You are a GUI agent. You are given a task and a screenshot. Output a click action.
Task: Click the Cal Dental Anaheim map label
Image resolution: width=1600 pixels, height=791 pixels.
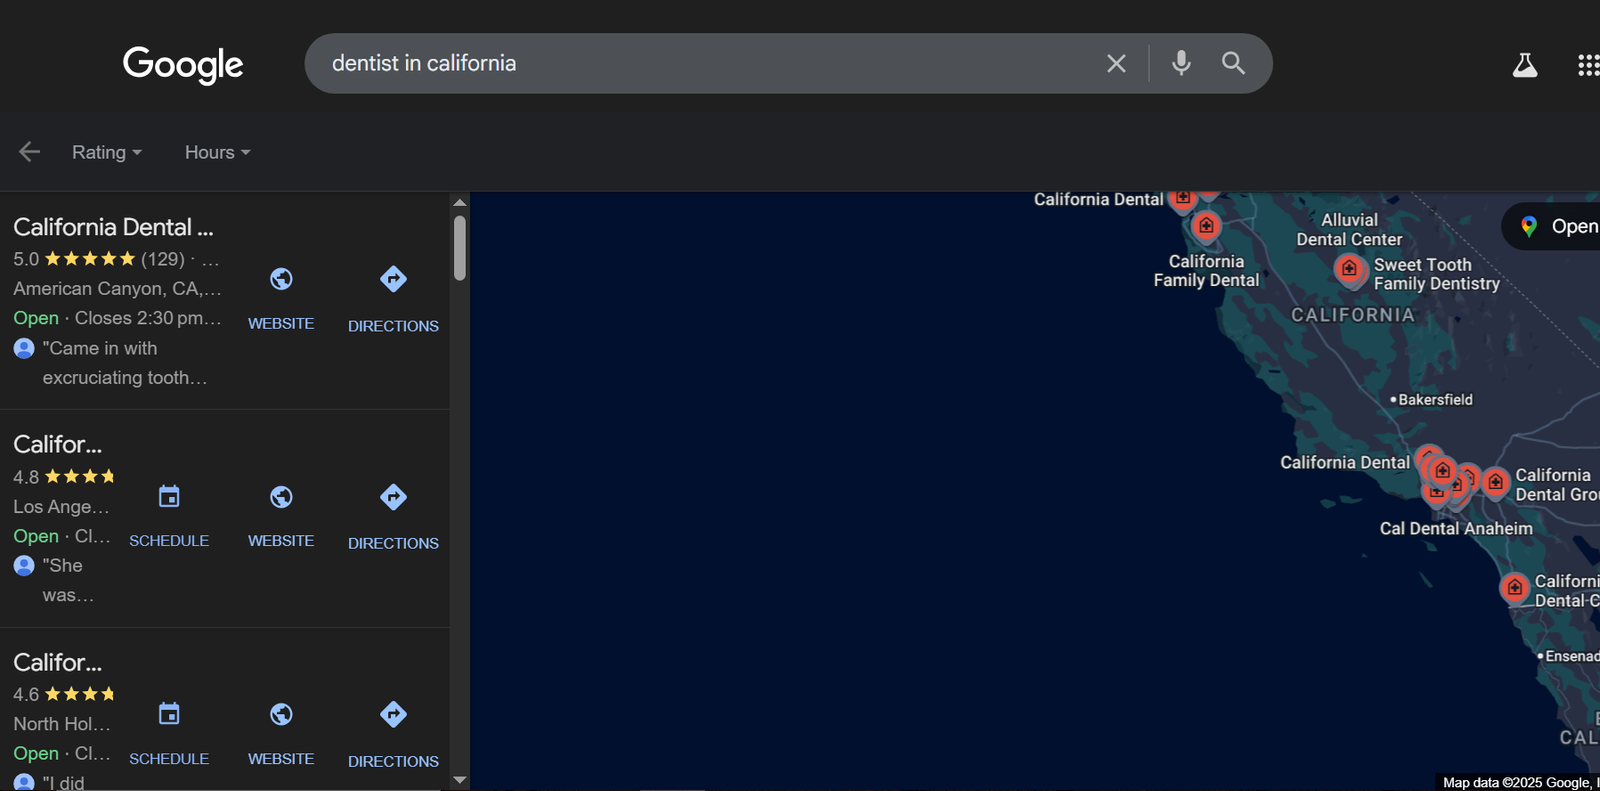(1456, 528)
